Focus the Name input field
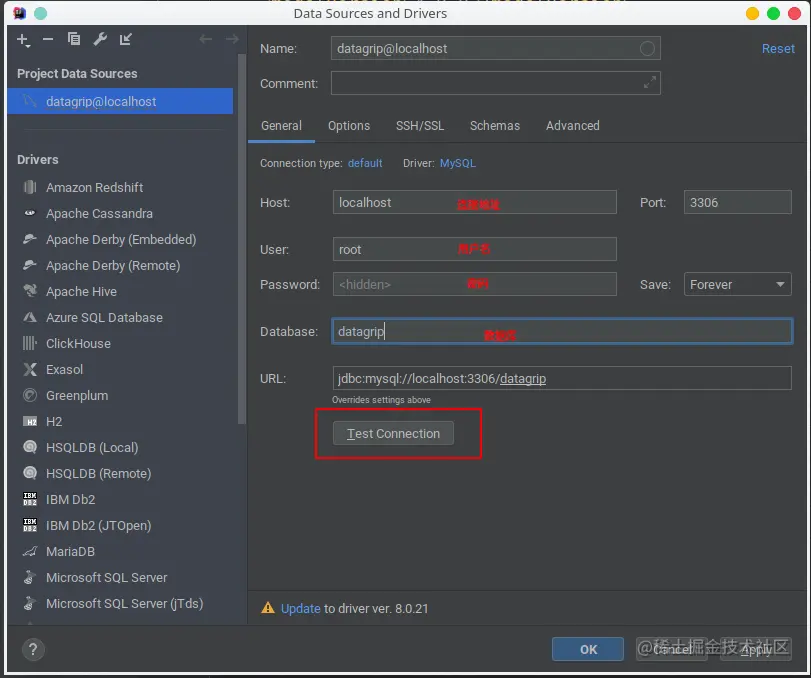 pyautogui.click(x=495, y=49)
